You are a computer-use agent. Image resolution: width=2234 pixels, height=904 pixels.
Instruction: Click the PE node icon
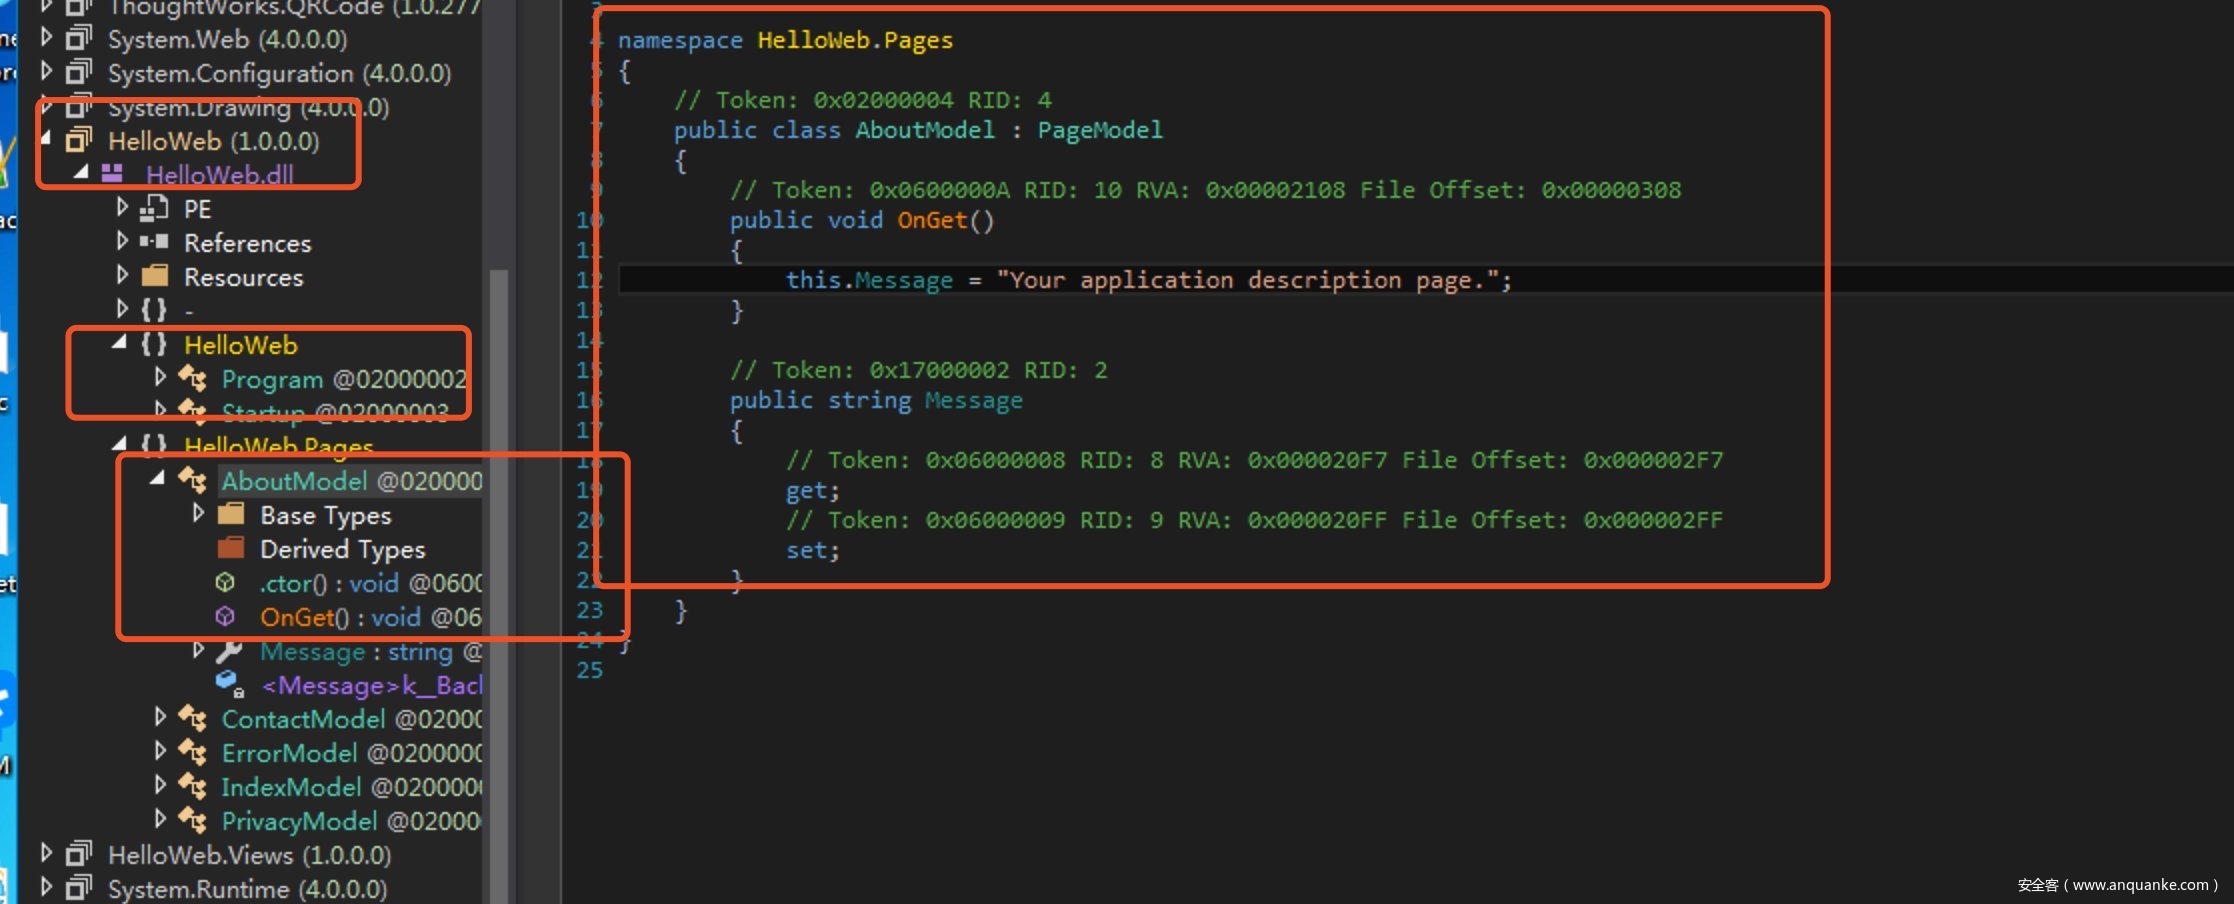[x=154, y=208]
